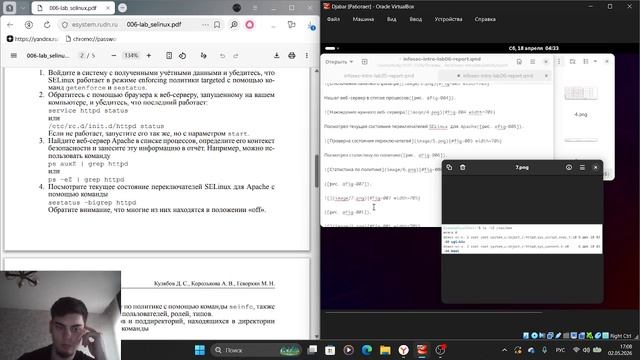Screen dimensions: 640x360
Task: Expand the browser tab list chevron
Action: (x=23, y=8)
